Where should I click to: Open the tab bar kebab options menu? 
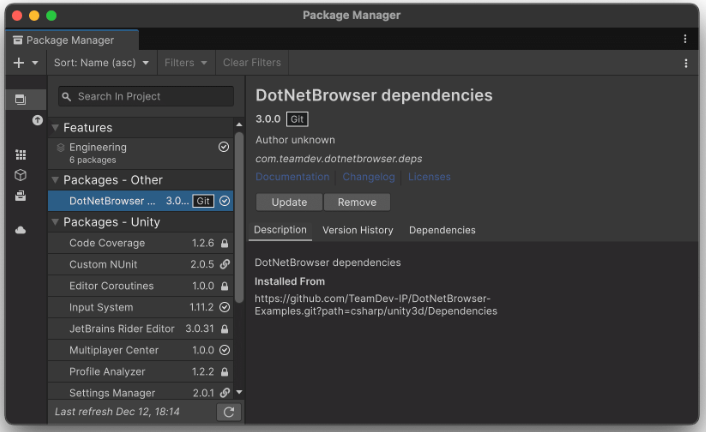pos(685,39)
